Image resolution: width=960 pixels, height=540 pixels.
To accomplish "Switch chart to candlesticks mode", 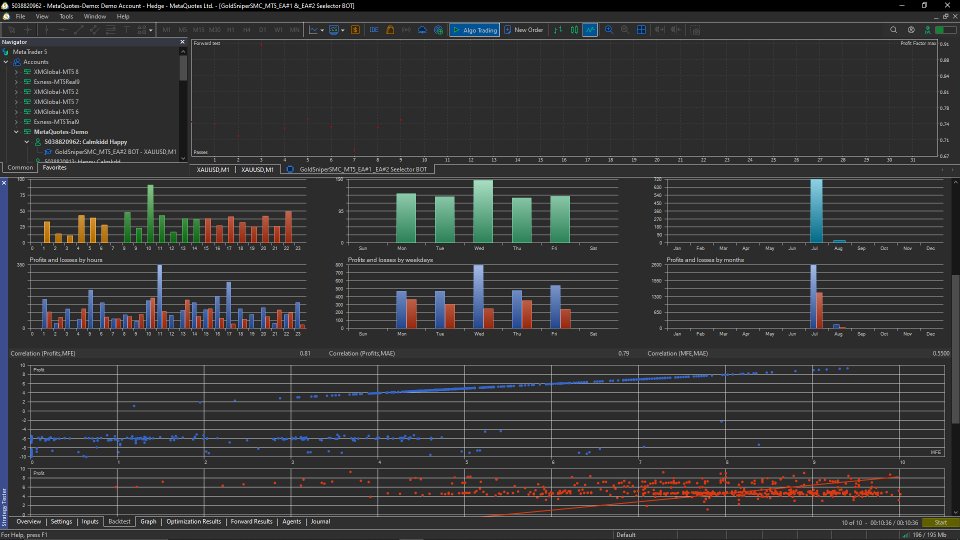I will click(x=574, y=30).
